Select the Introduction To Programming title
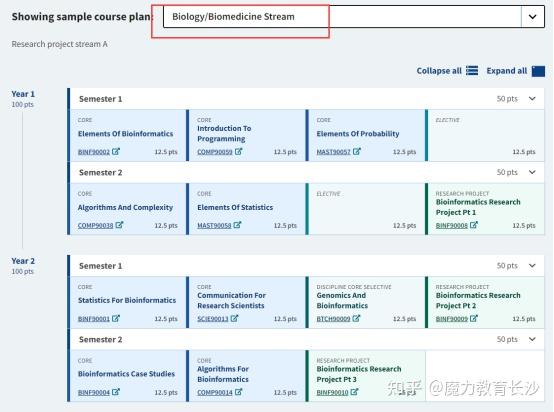This screenshot has width=554, height=412. pyautogui.click(x=224, y=134)
